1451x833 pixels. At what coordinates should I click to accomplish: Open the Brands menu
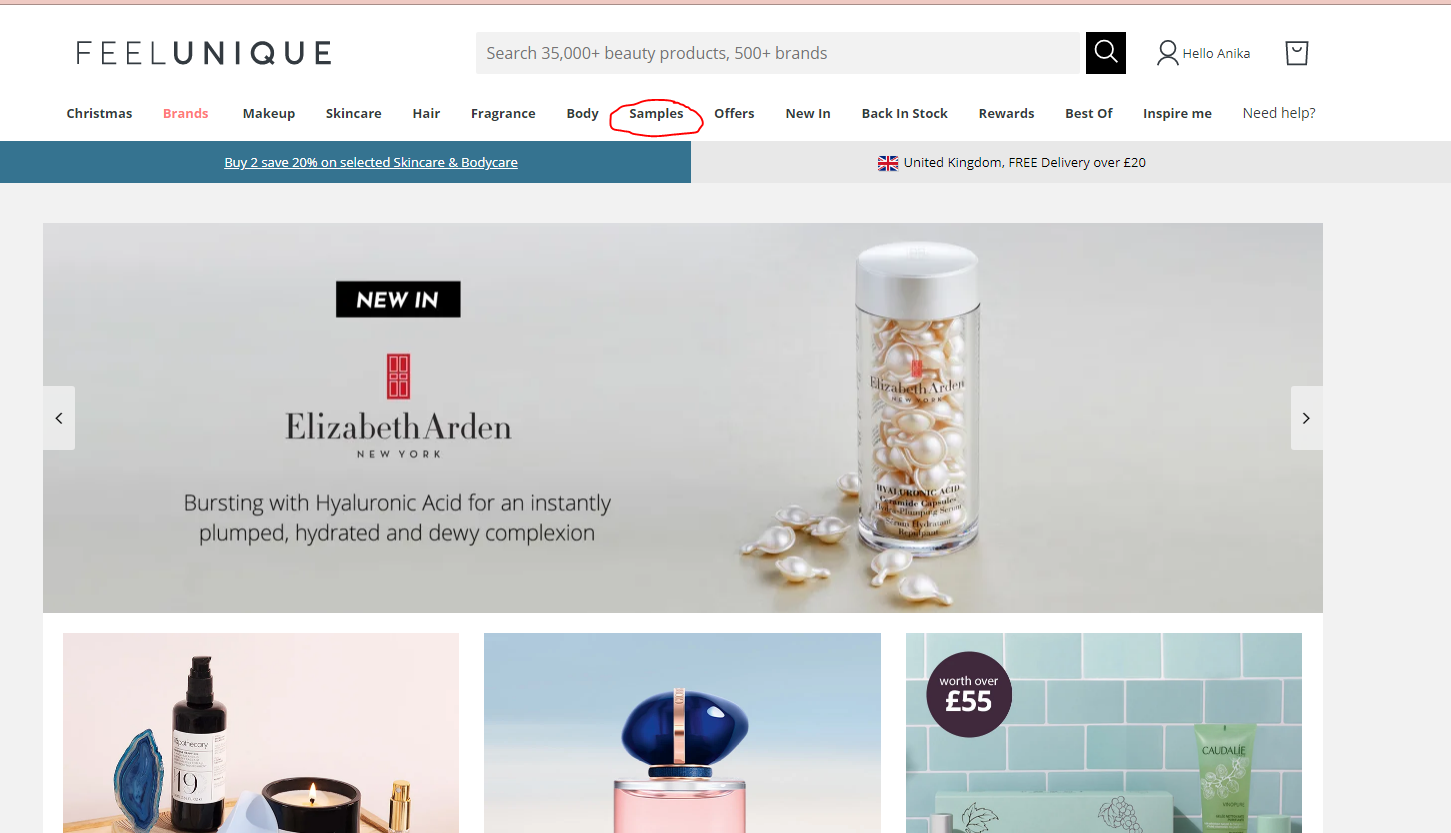(186, 114)
